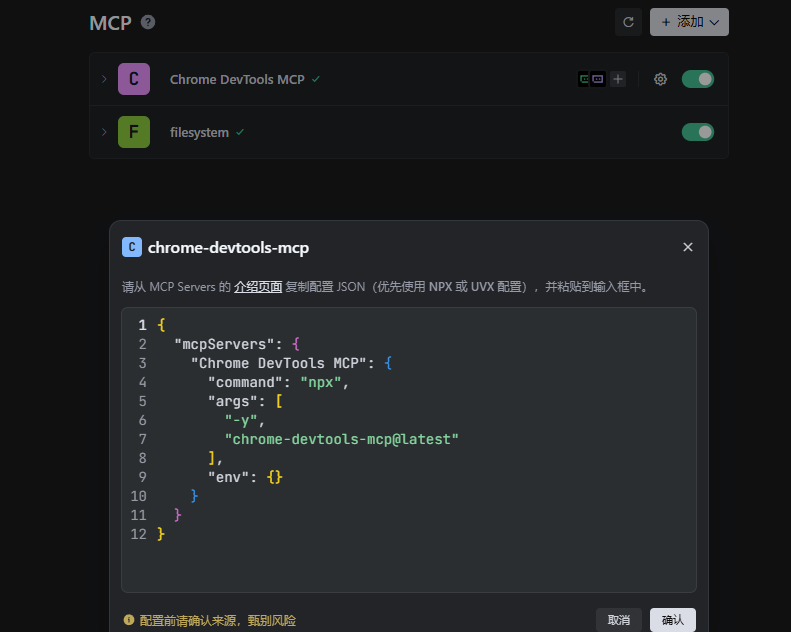Open the 添加 dropdown button
The height and width of the screenshot is (632, 791).
coord(689,22)
